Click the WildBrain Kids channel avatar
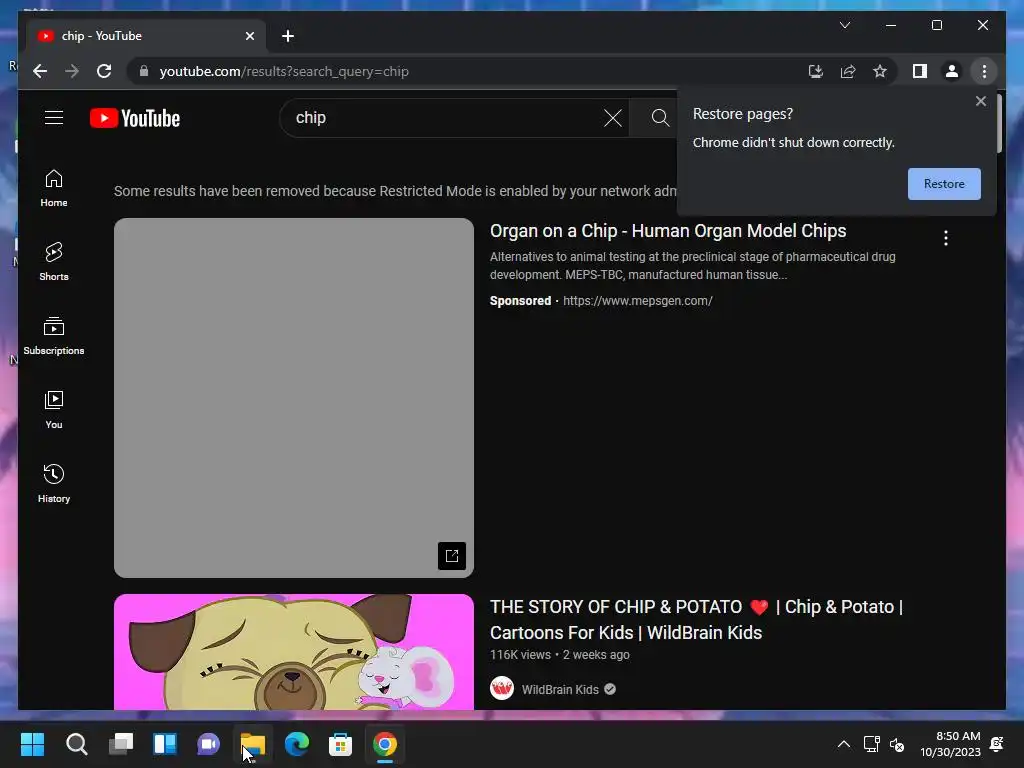Viewport: 1024px width, 768px height. coord(502,688)
